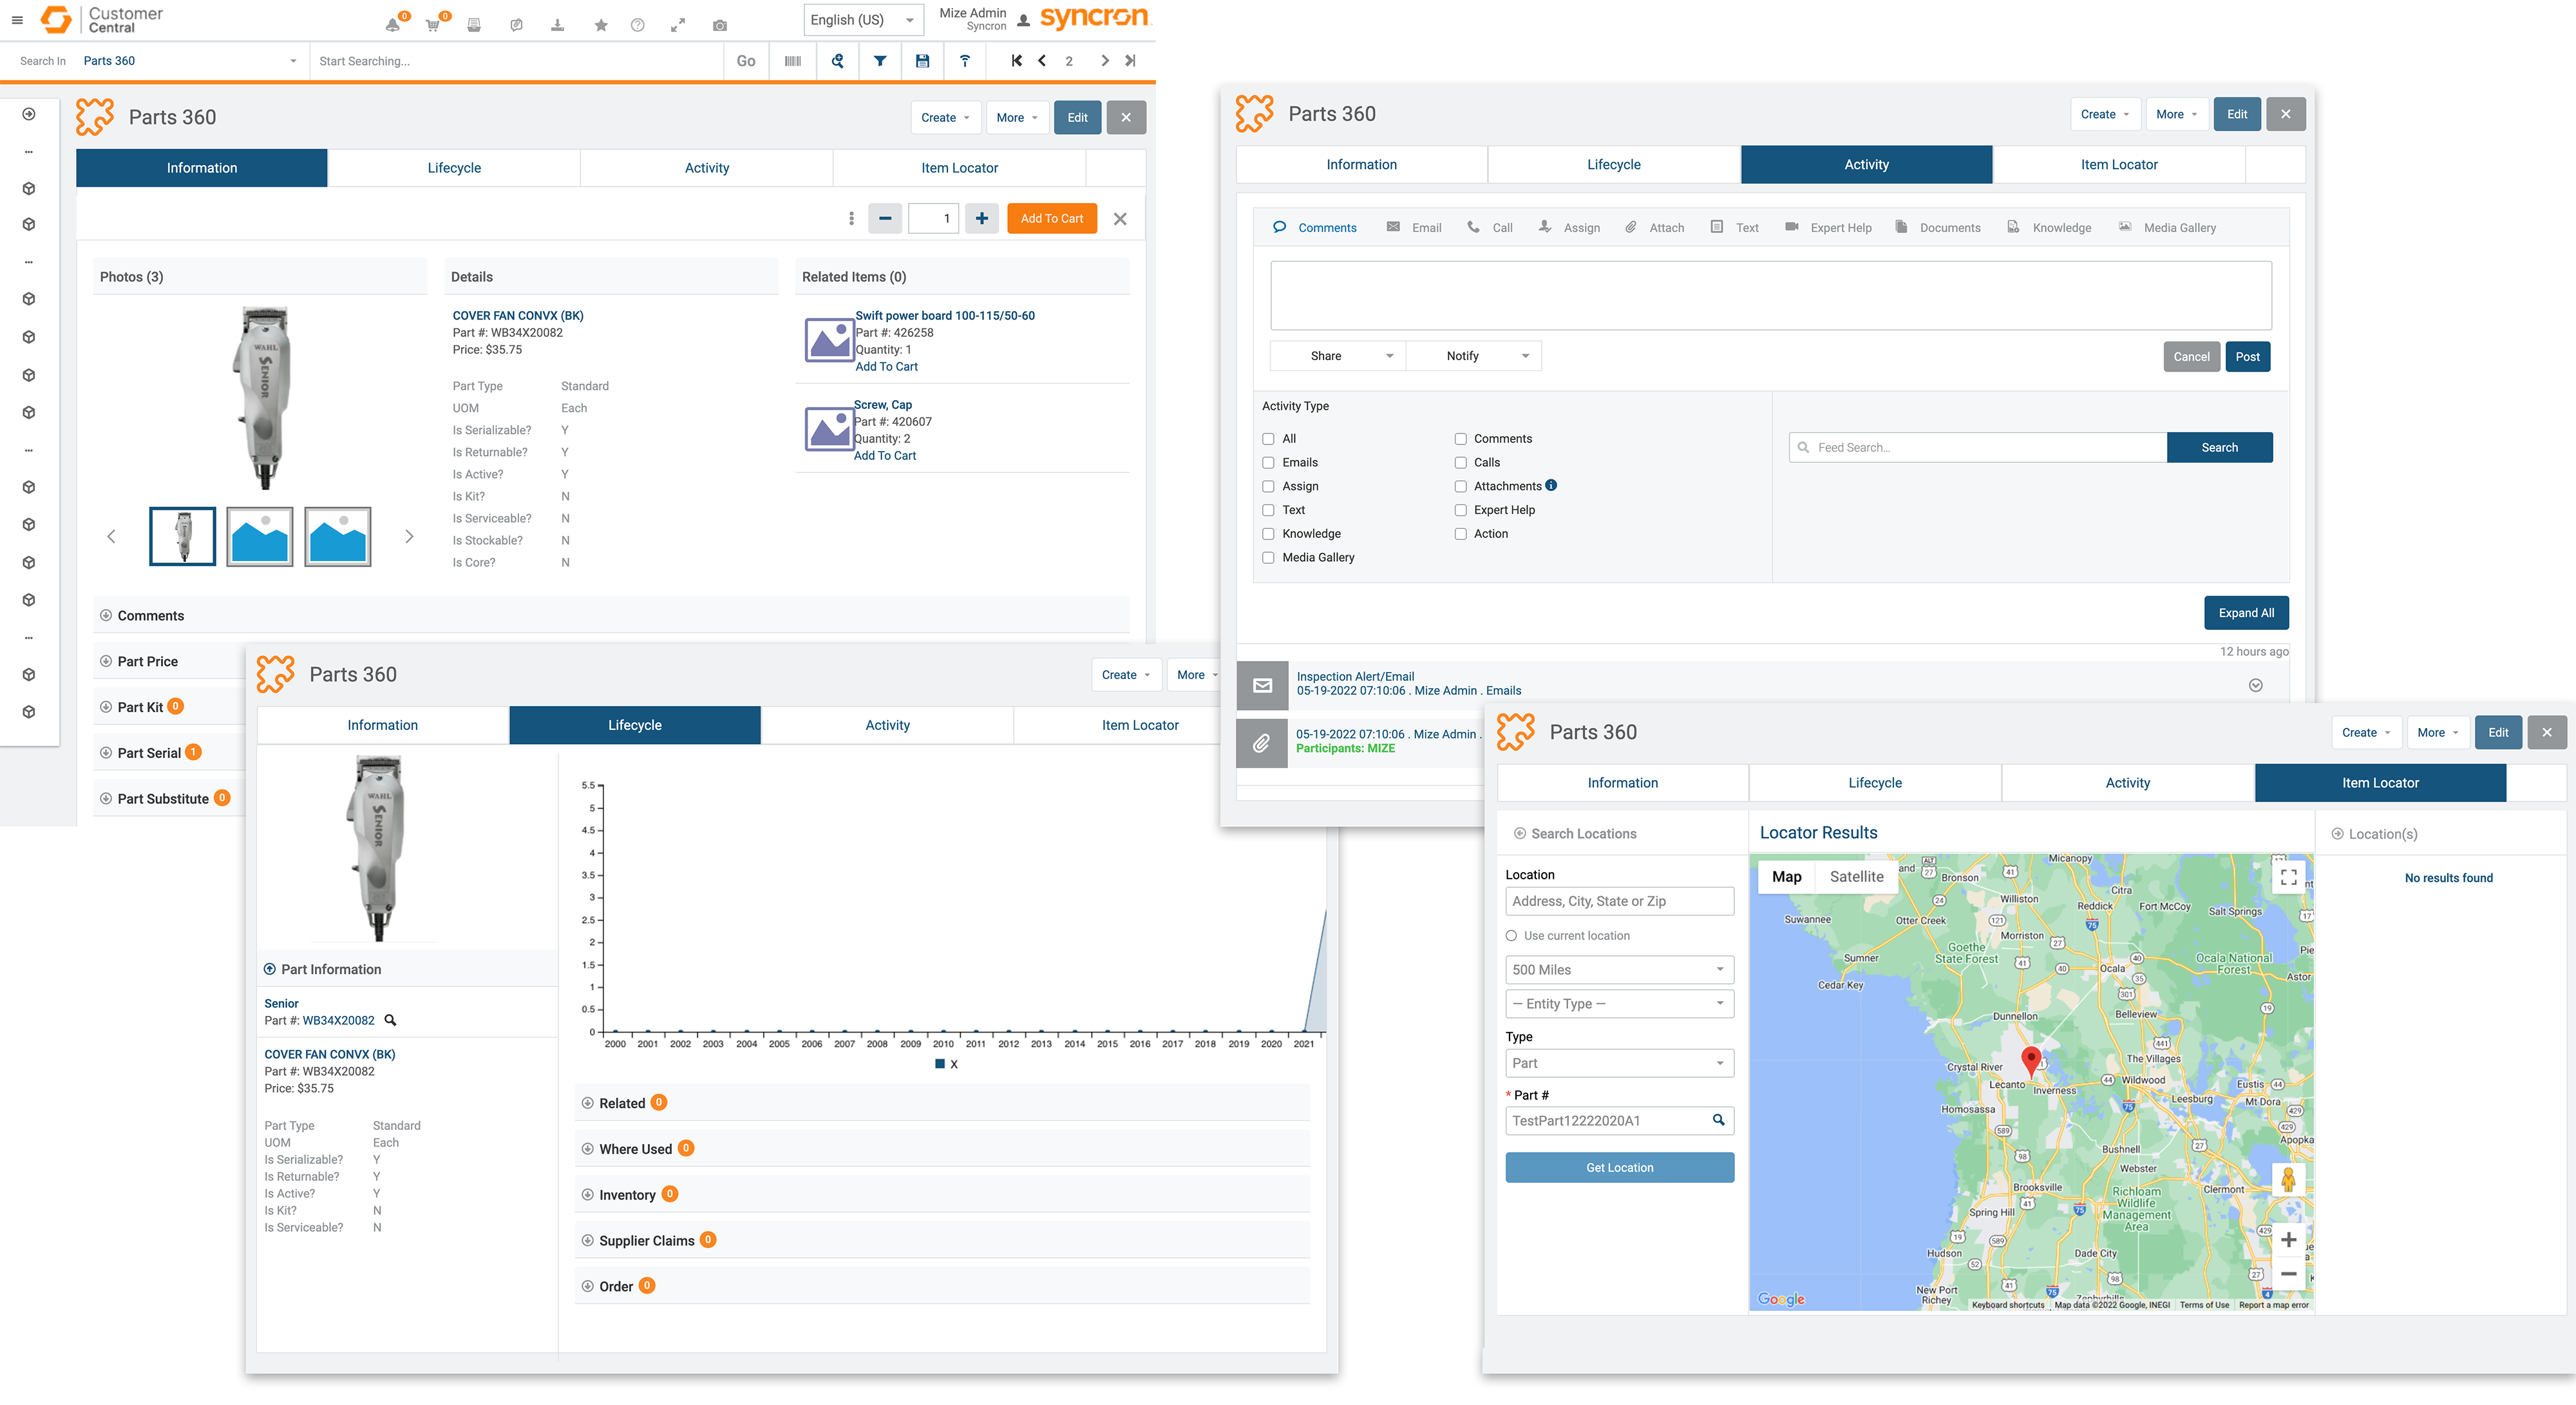Click the Get Location button

click(x=1619, y=1168)
